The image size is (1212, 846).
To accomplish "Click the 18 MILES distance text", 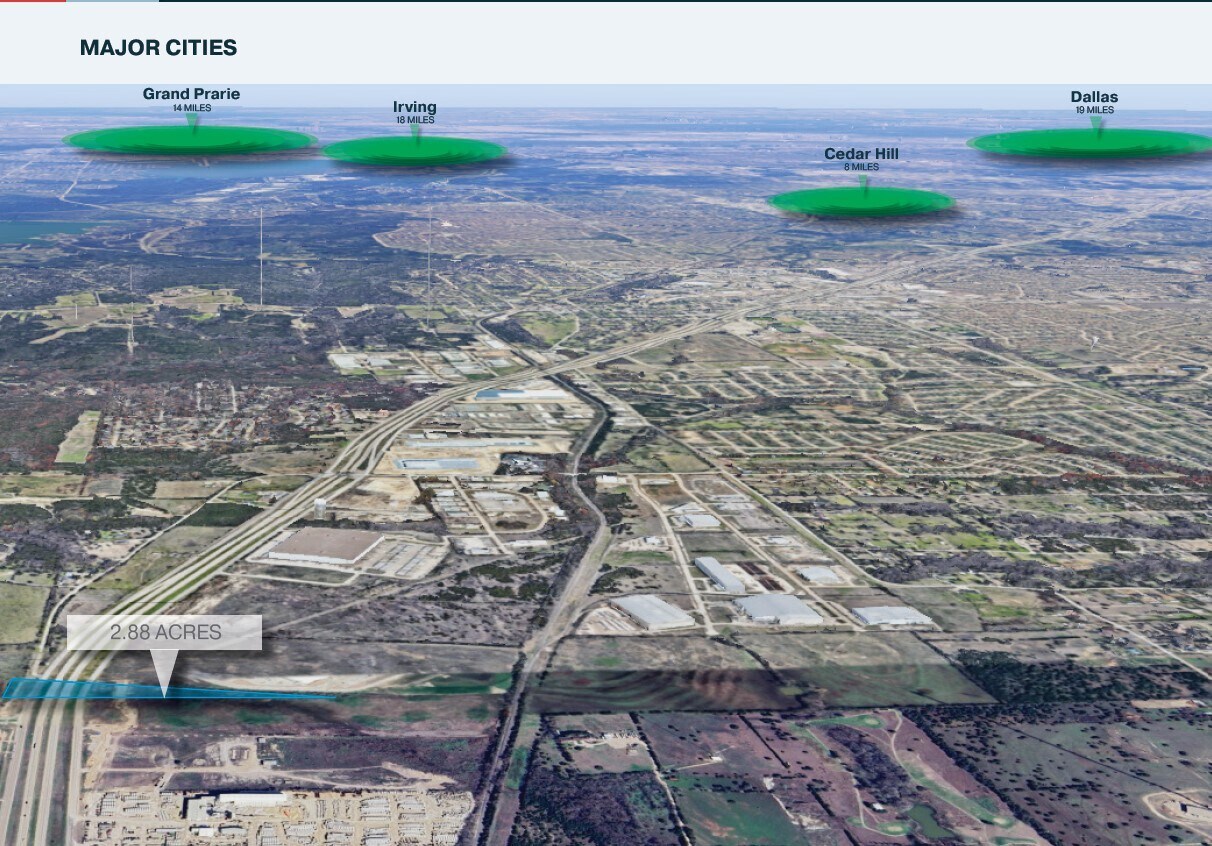I will (414, 120).
